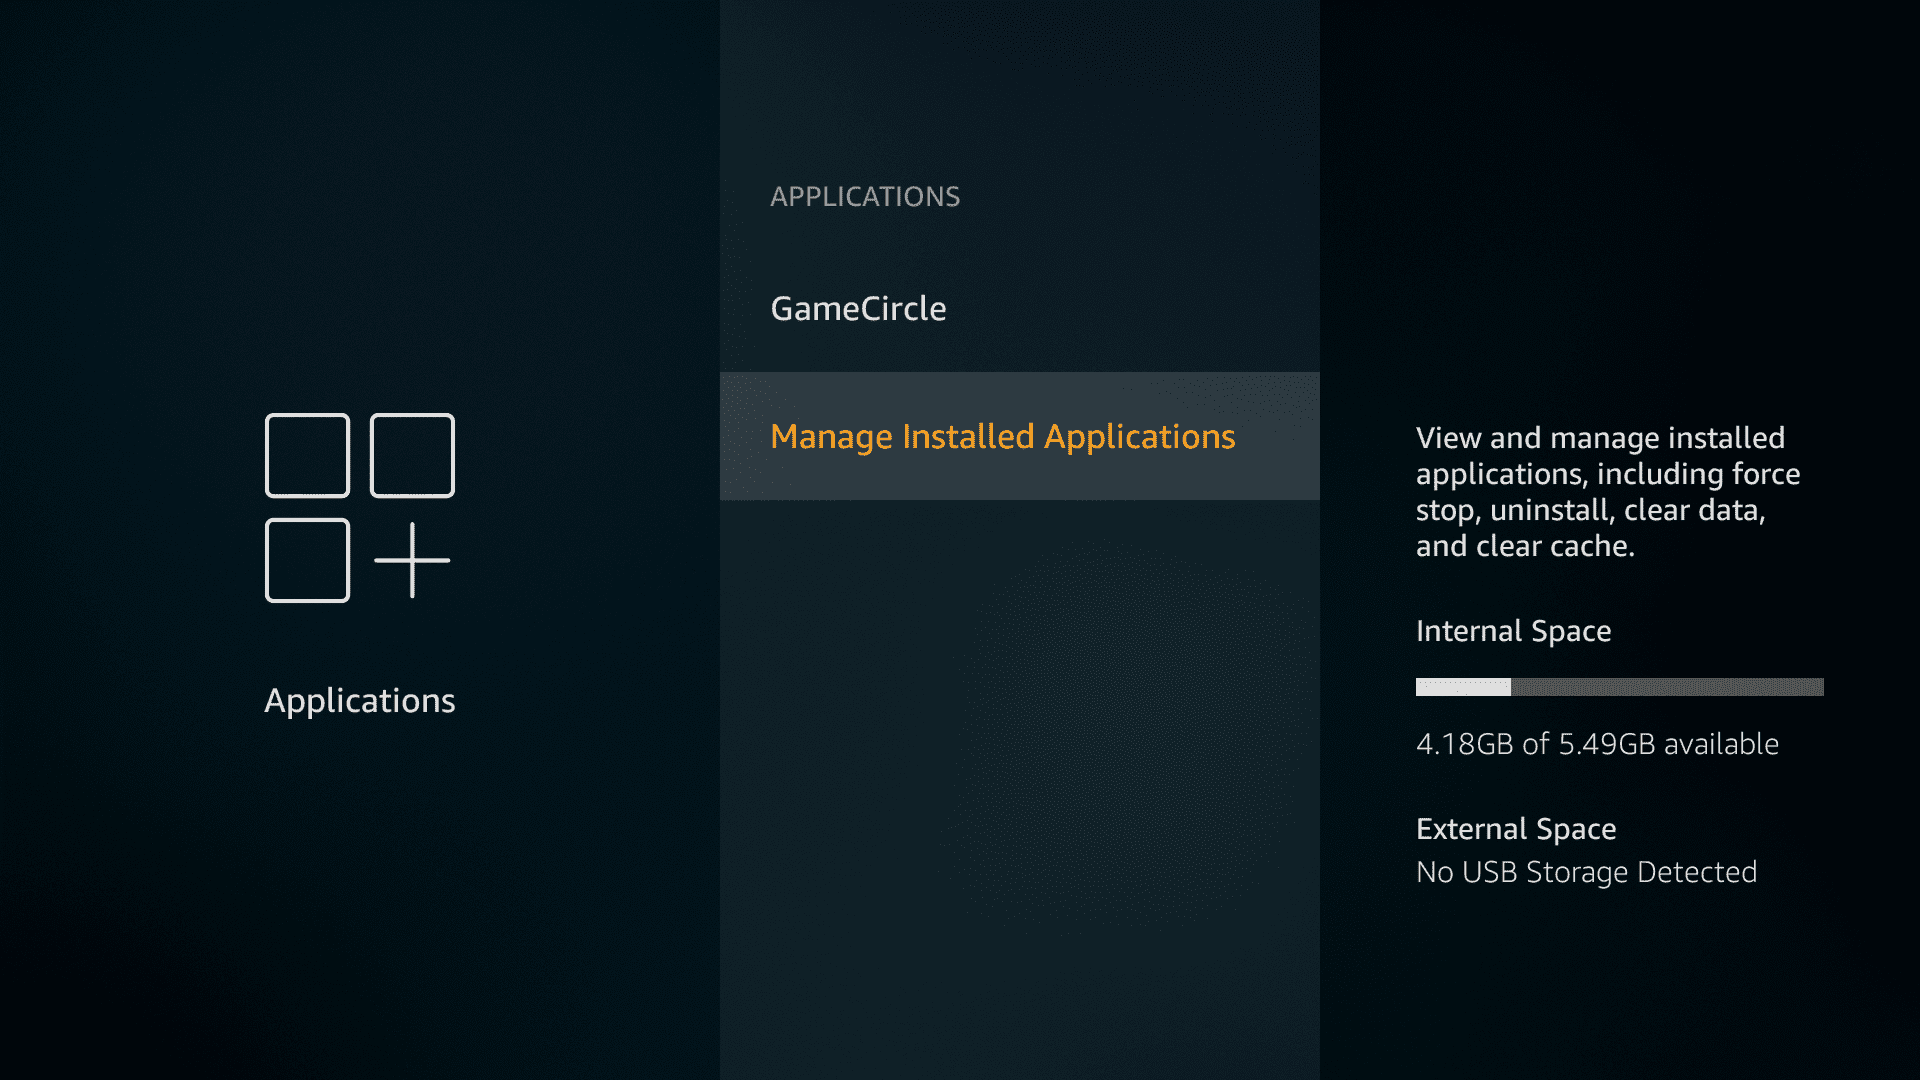
Task: Click the 4.18GB available storage text
Action: 1597,743
